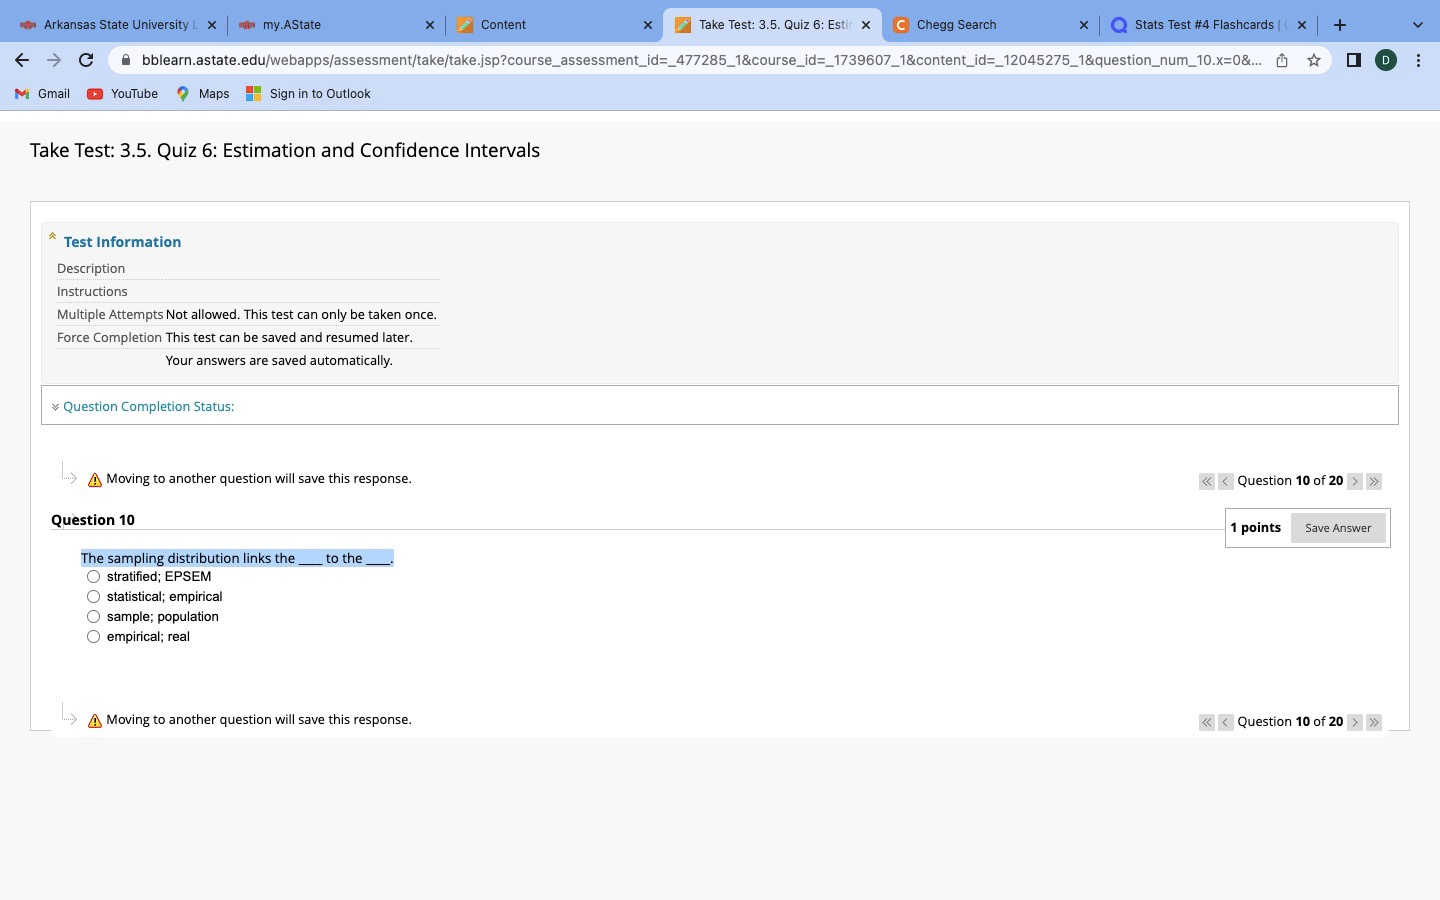Reload the current page

[86, 60]
